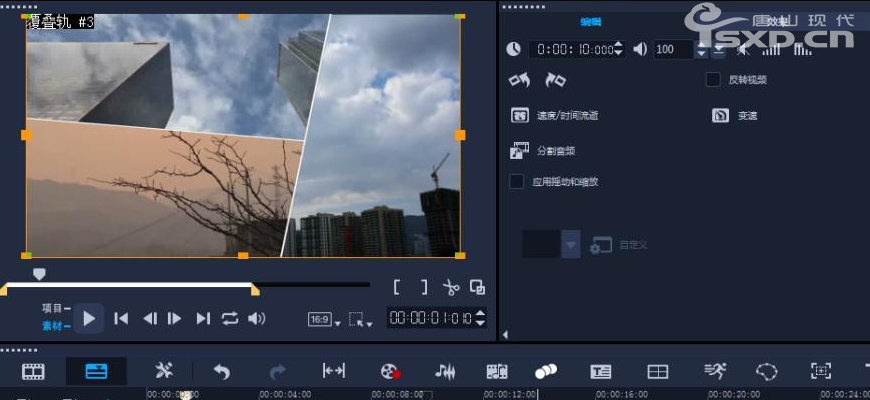
Task: Open the Edit (编辑) tab
Action: click(x=591, y=22)
